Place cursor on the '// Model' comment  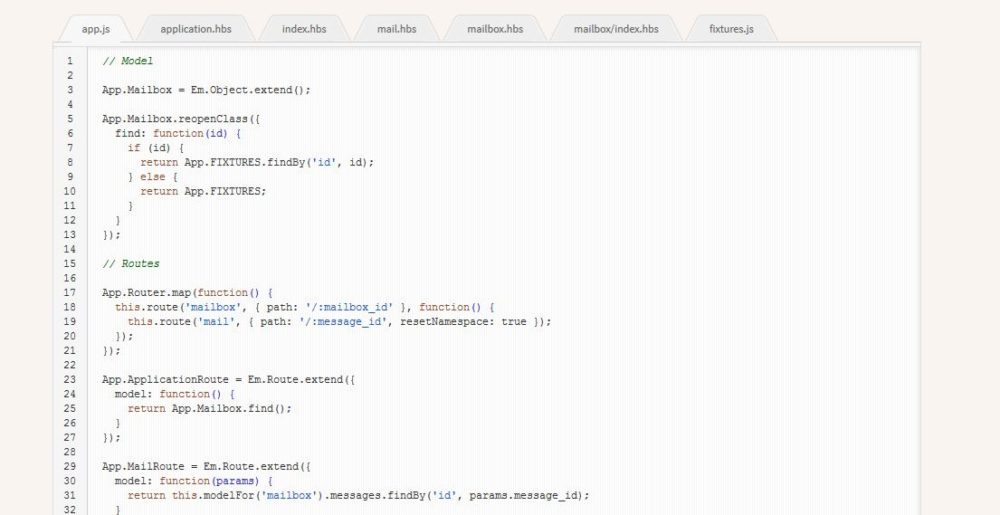127,62
